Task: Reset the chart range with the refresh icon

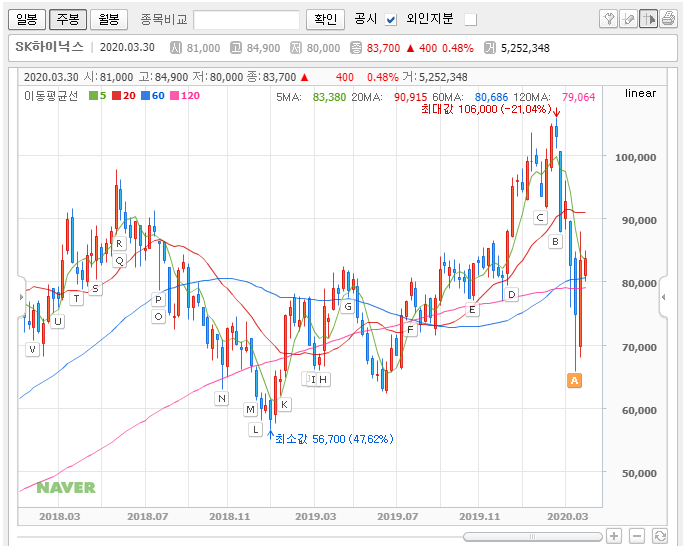Action: pos(660,536)
